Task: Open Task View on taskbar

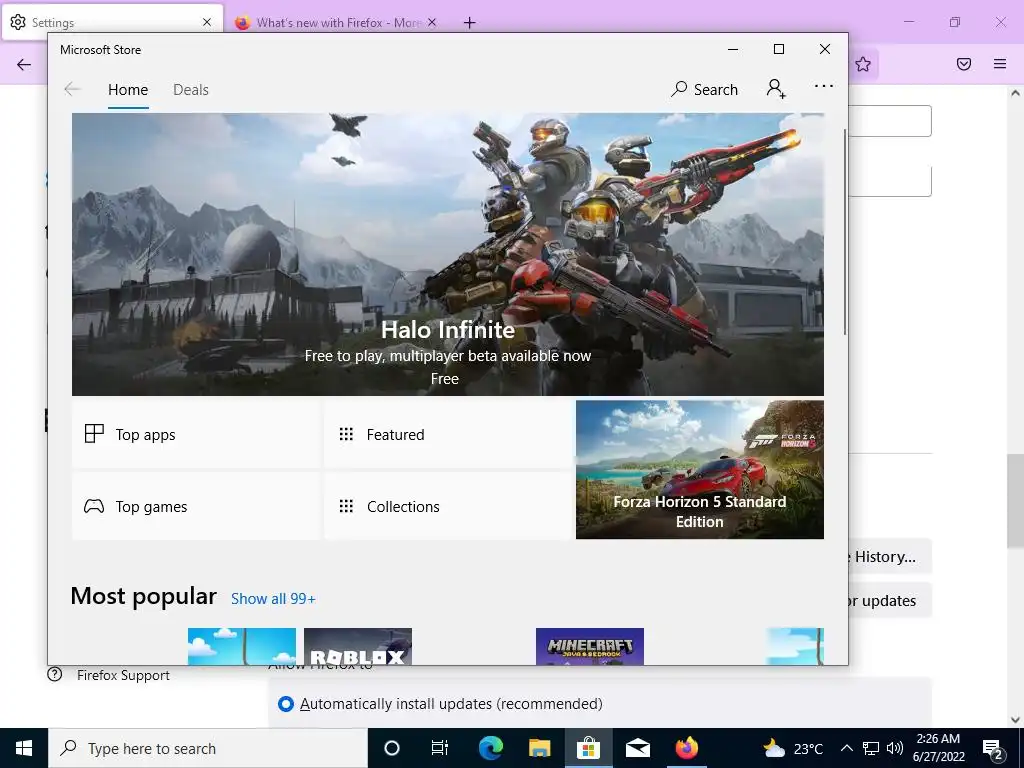Action: click(440, 748)
